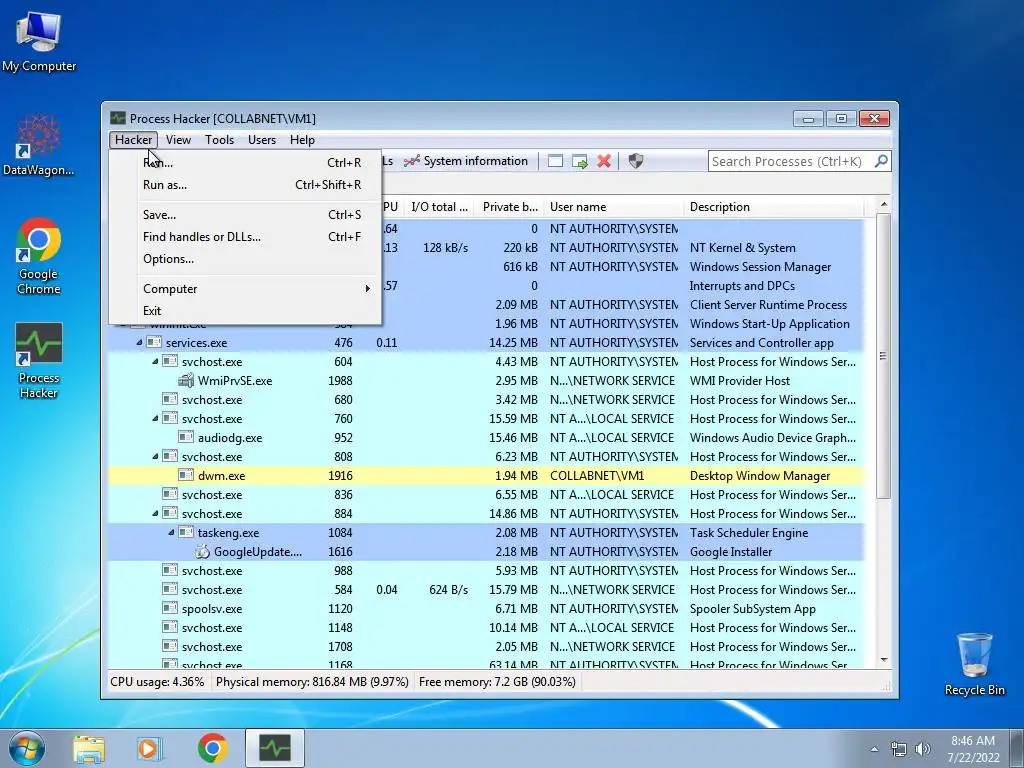Click the GoogleUpdate process icon
The image size is (1024, 768).
pyautogui.click(x=202, y=552)
